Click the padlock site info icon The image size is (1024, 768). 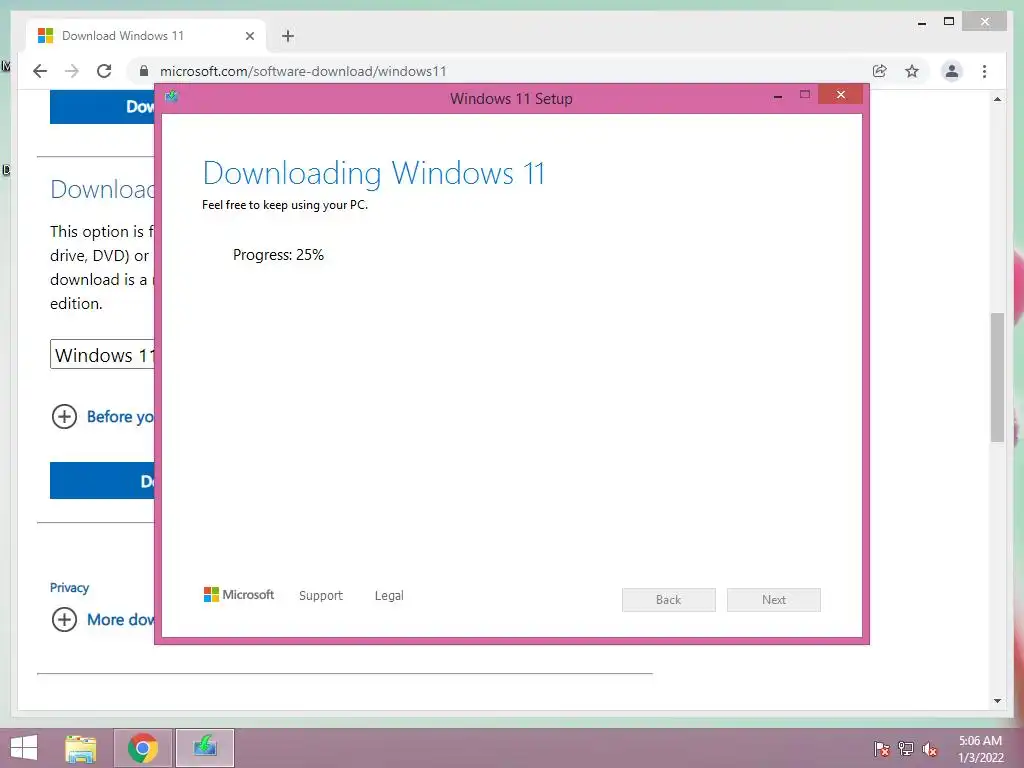click(x=144, y=71)
